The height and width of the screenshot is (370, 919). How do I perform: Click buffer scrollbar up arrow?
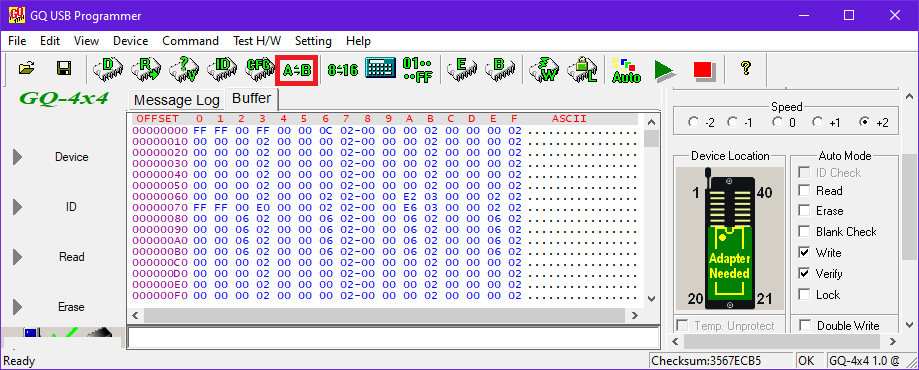pyautogui.click(x=651, y=122)
